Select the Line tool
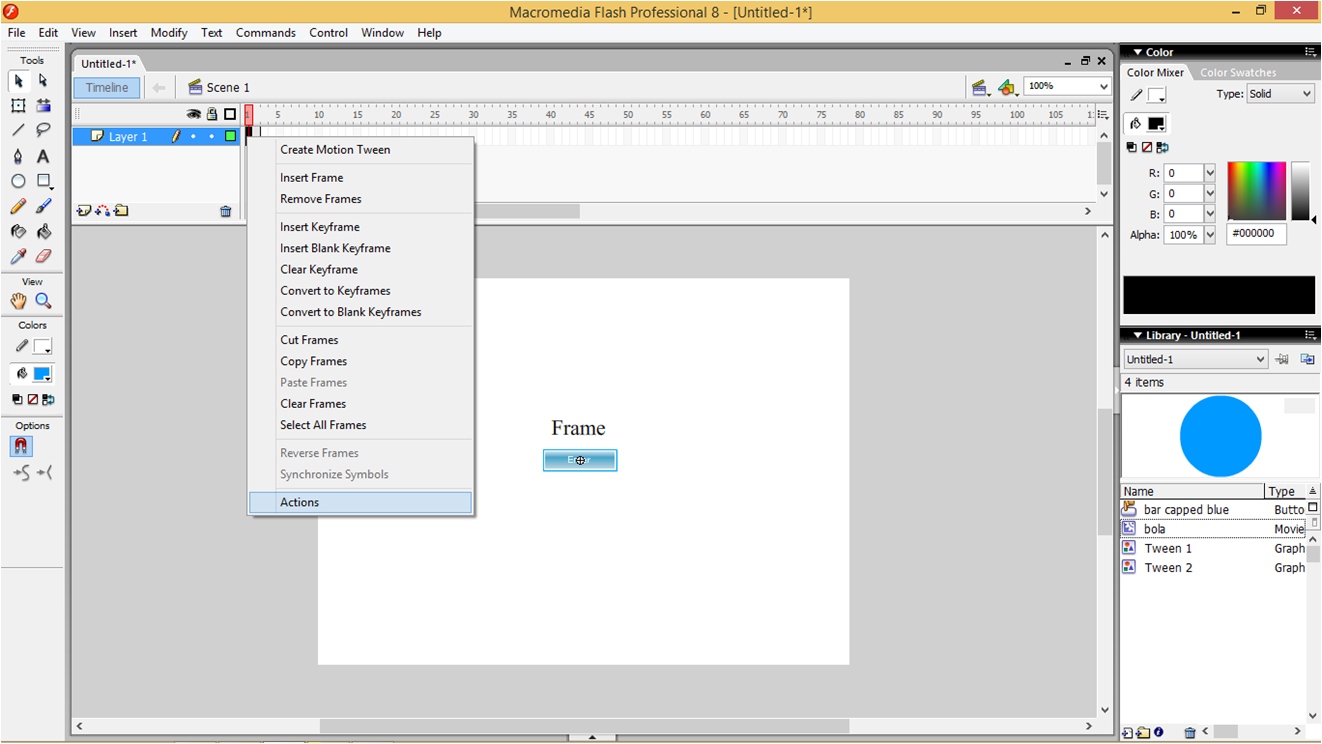This screenshot has height=744, width=1322. (18, 131)
